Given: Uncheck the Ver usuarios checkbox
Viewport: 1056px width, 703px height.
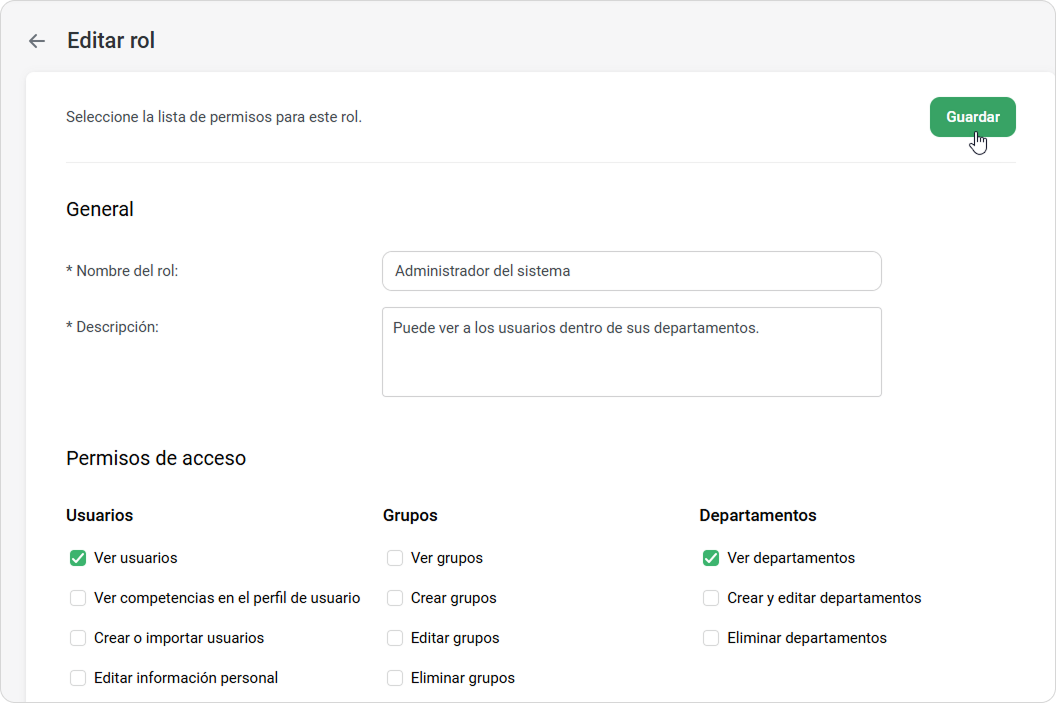Looking at the screenshot, I should click(x=78, y=558).
